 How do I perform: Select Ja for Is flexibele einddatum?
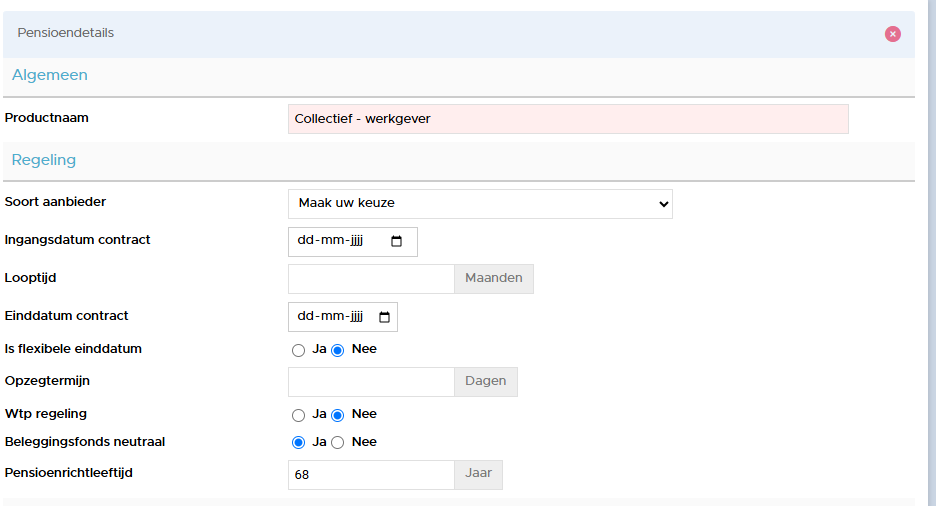[298, 350]
